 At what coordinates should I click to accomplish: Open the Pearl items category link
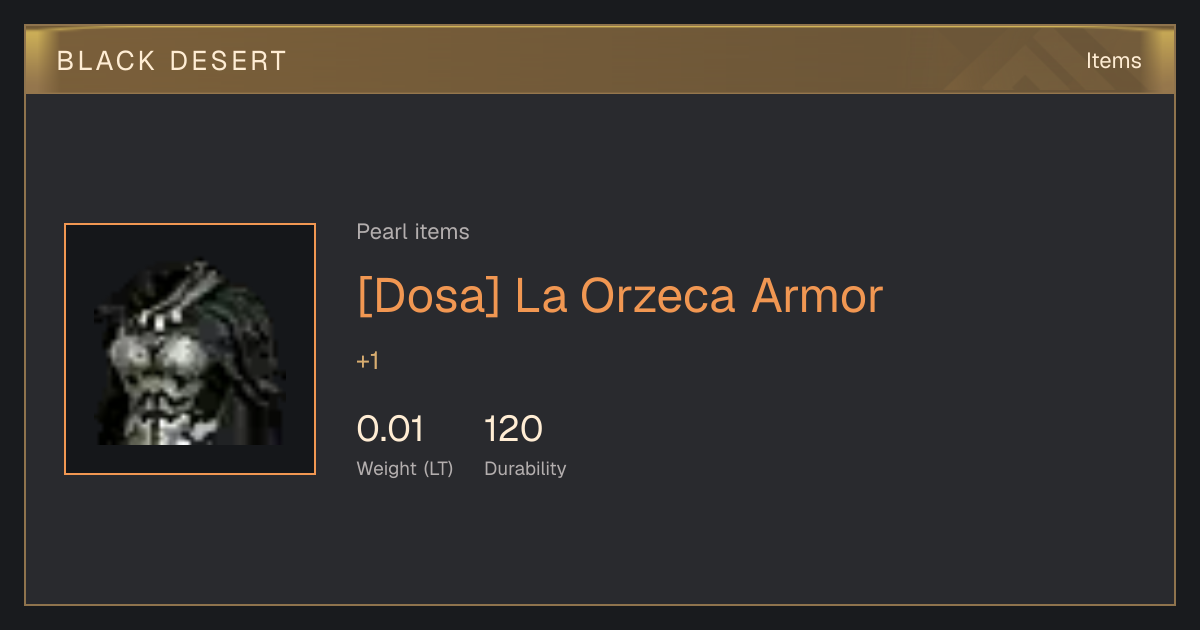coord(413,232)
